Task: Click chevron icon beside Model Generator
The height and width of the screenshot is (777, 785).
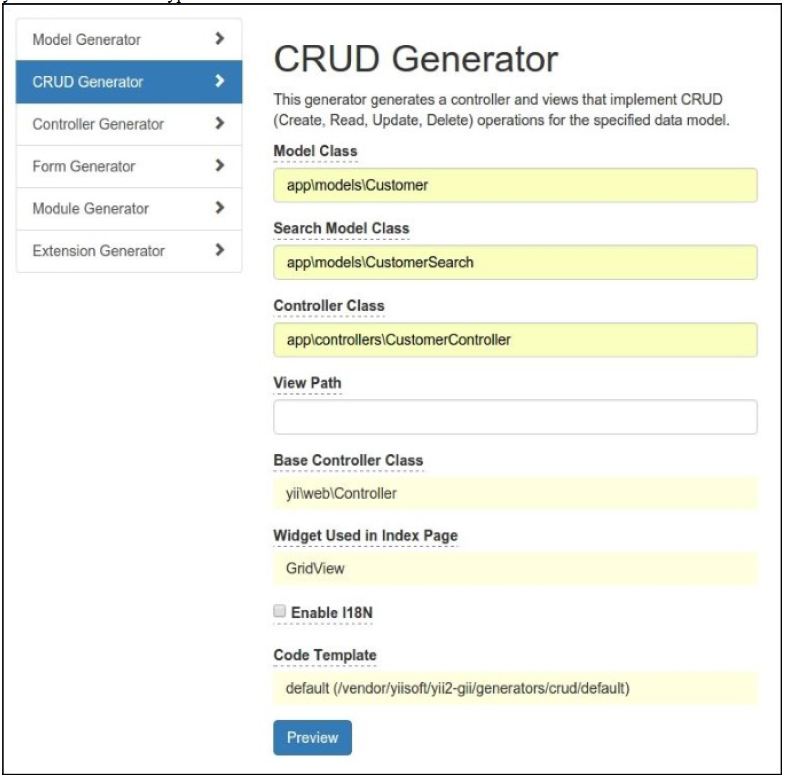Action: click(219, 39)
